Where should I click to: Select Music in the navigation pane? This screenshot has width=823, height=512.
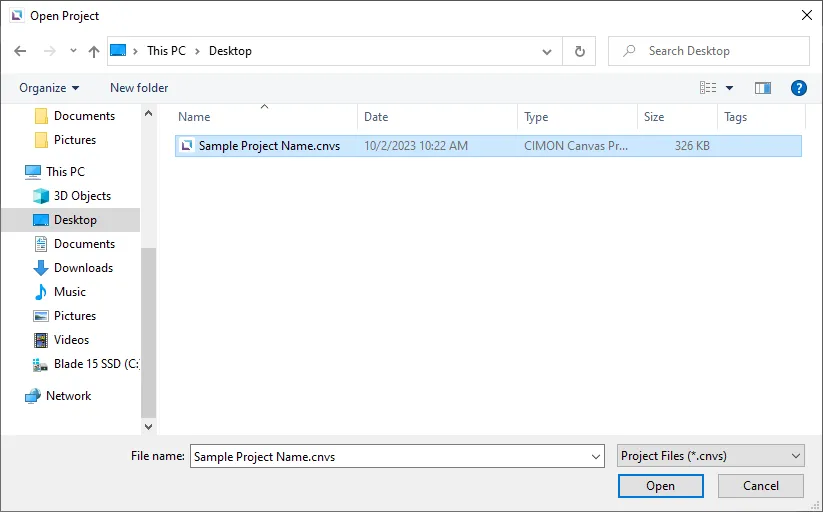[70, 292]
